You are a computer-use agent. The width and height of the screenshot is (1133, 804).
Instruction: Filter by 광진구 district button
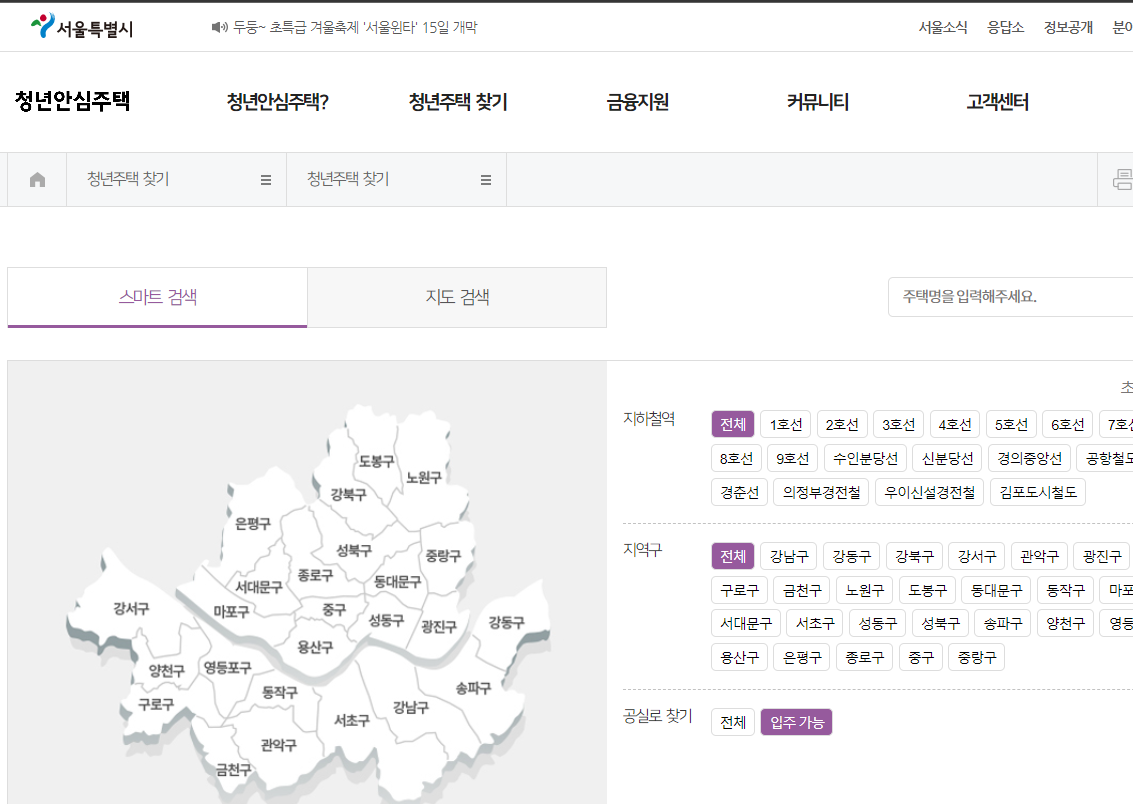click(1102, 556)
